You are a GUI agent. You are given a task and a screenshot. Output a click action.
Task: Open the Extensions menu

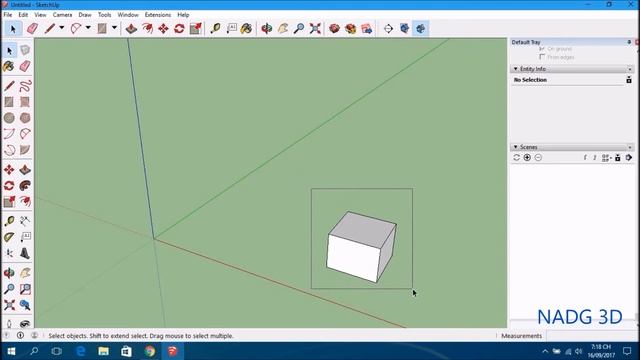point(158,15)
